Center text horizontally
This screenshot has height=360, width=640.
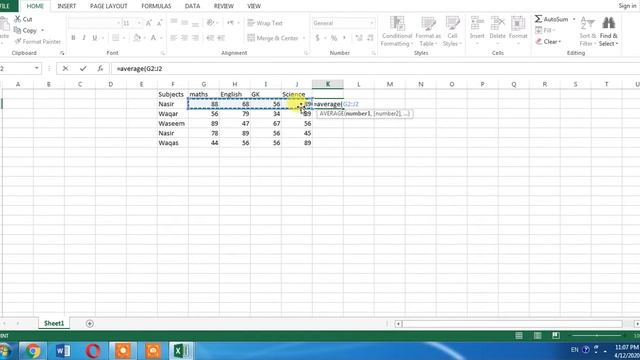click(184, 38)
